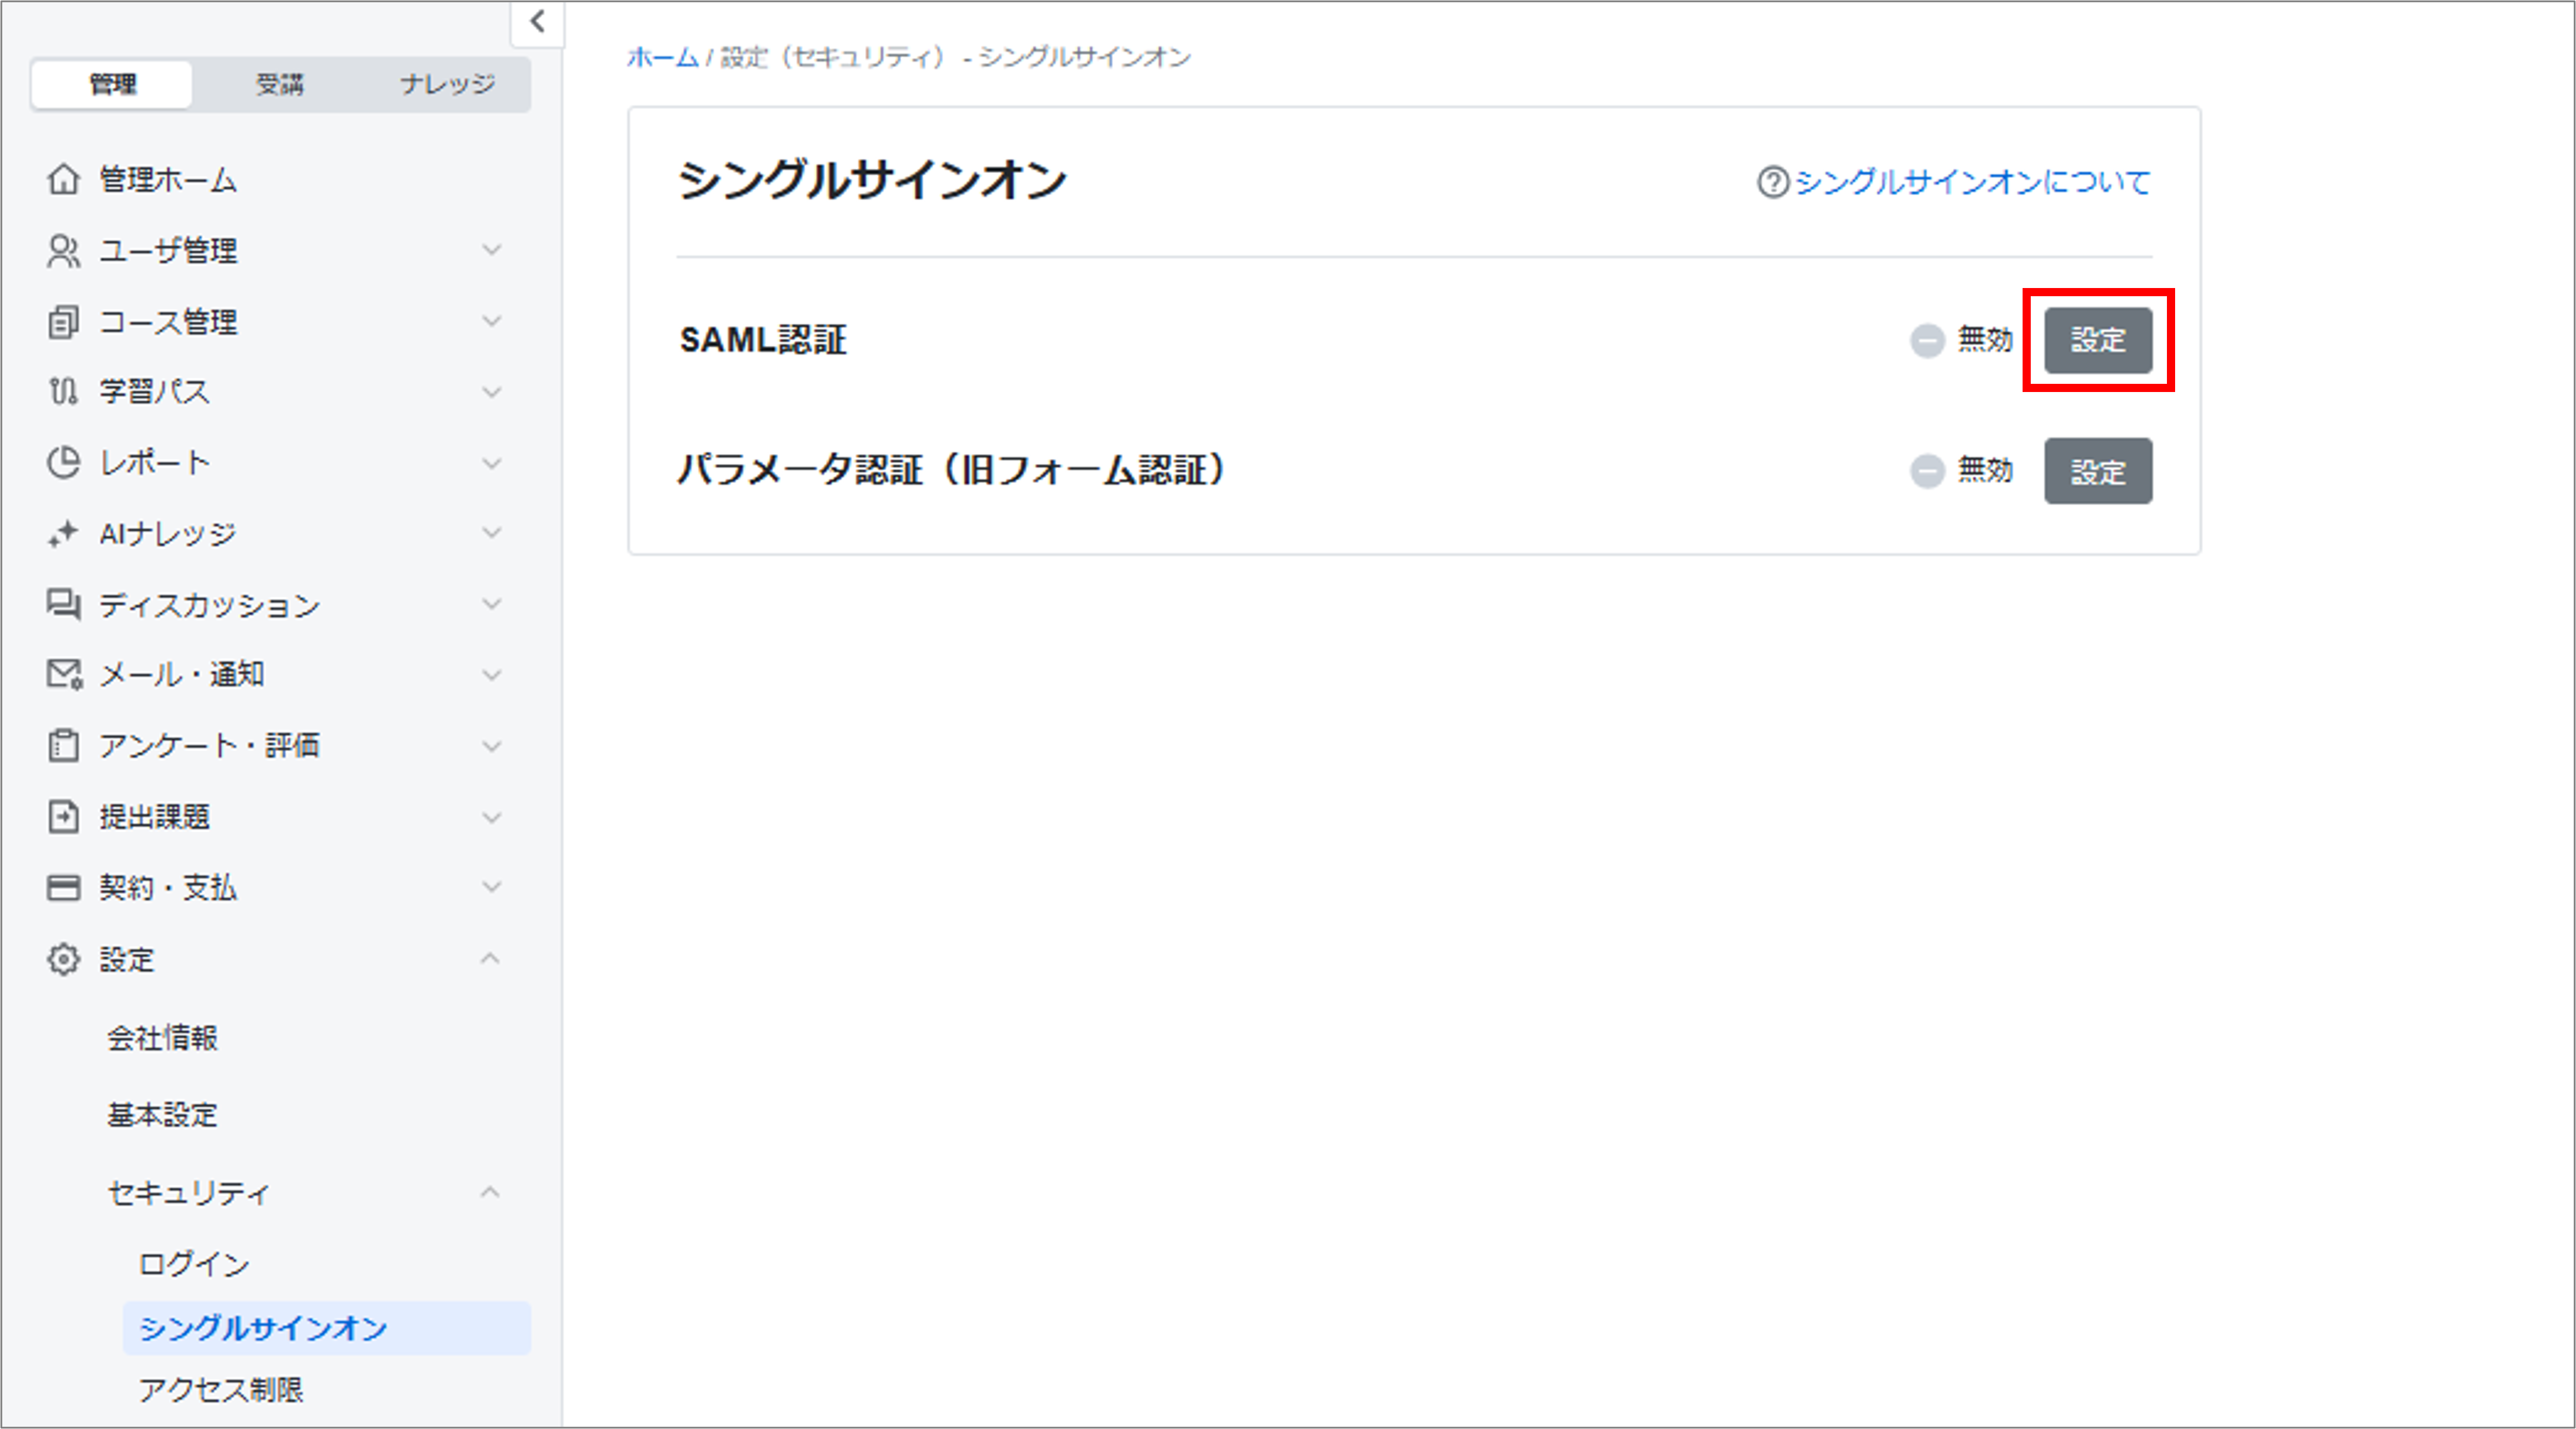This screenshot has height=1429, width=2576.
Task: Expand the レポート menu chevron
Action: coord(491,463)
